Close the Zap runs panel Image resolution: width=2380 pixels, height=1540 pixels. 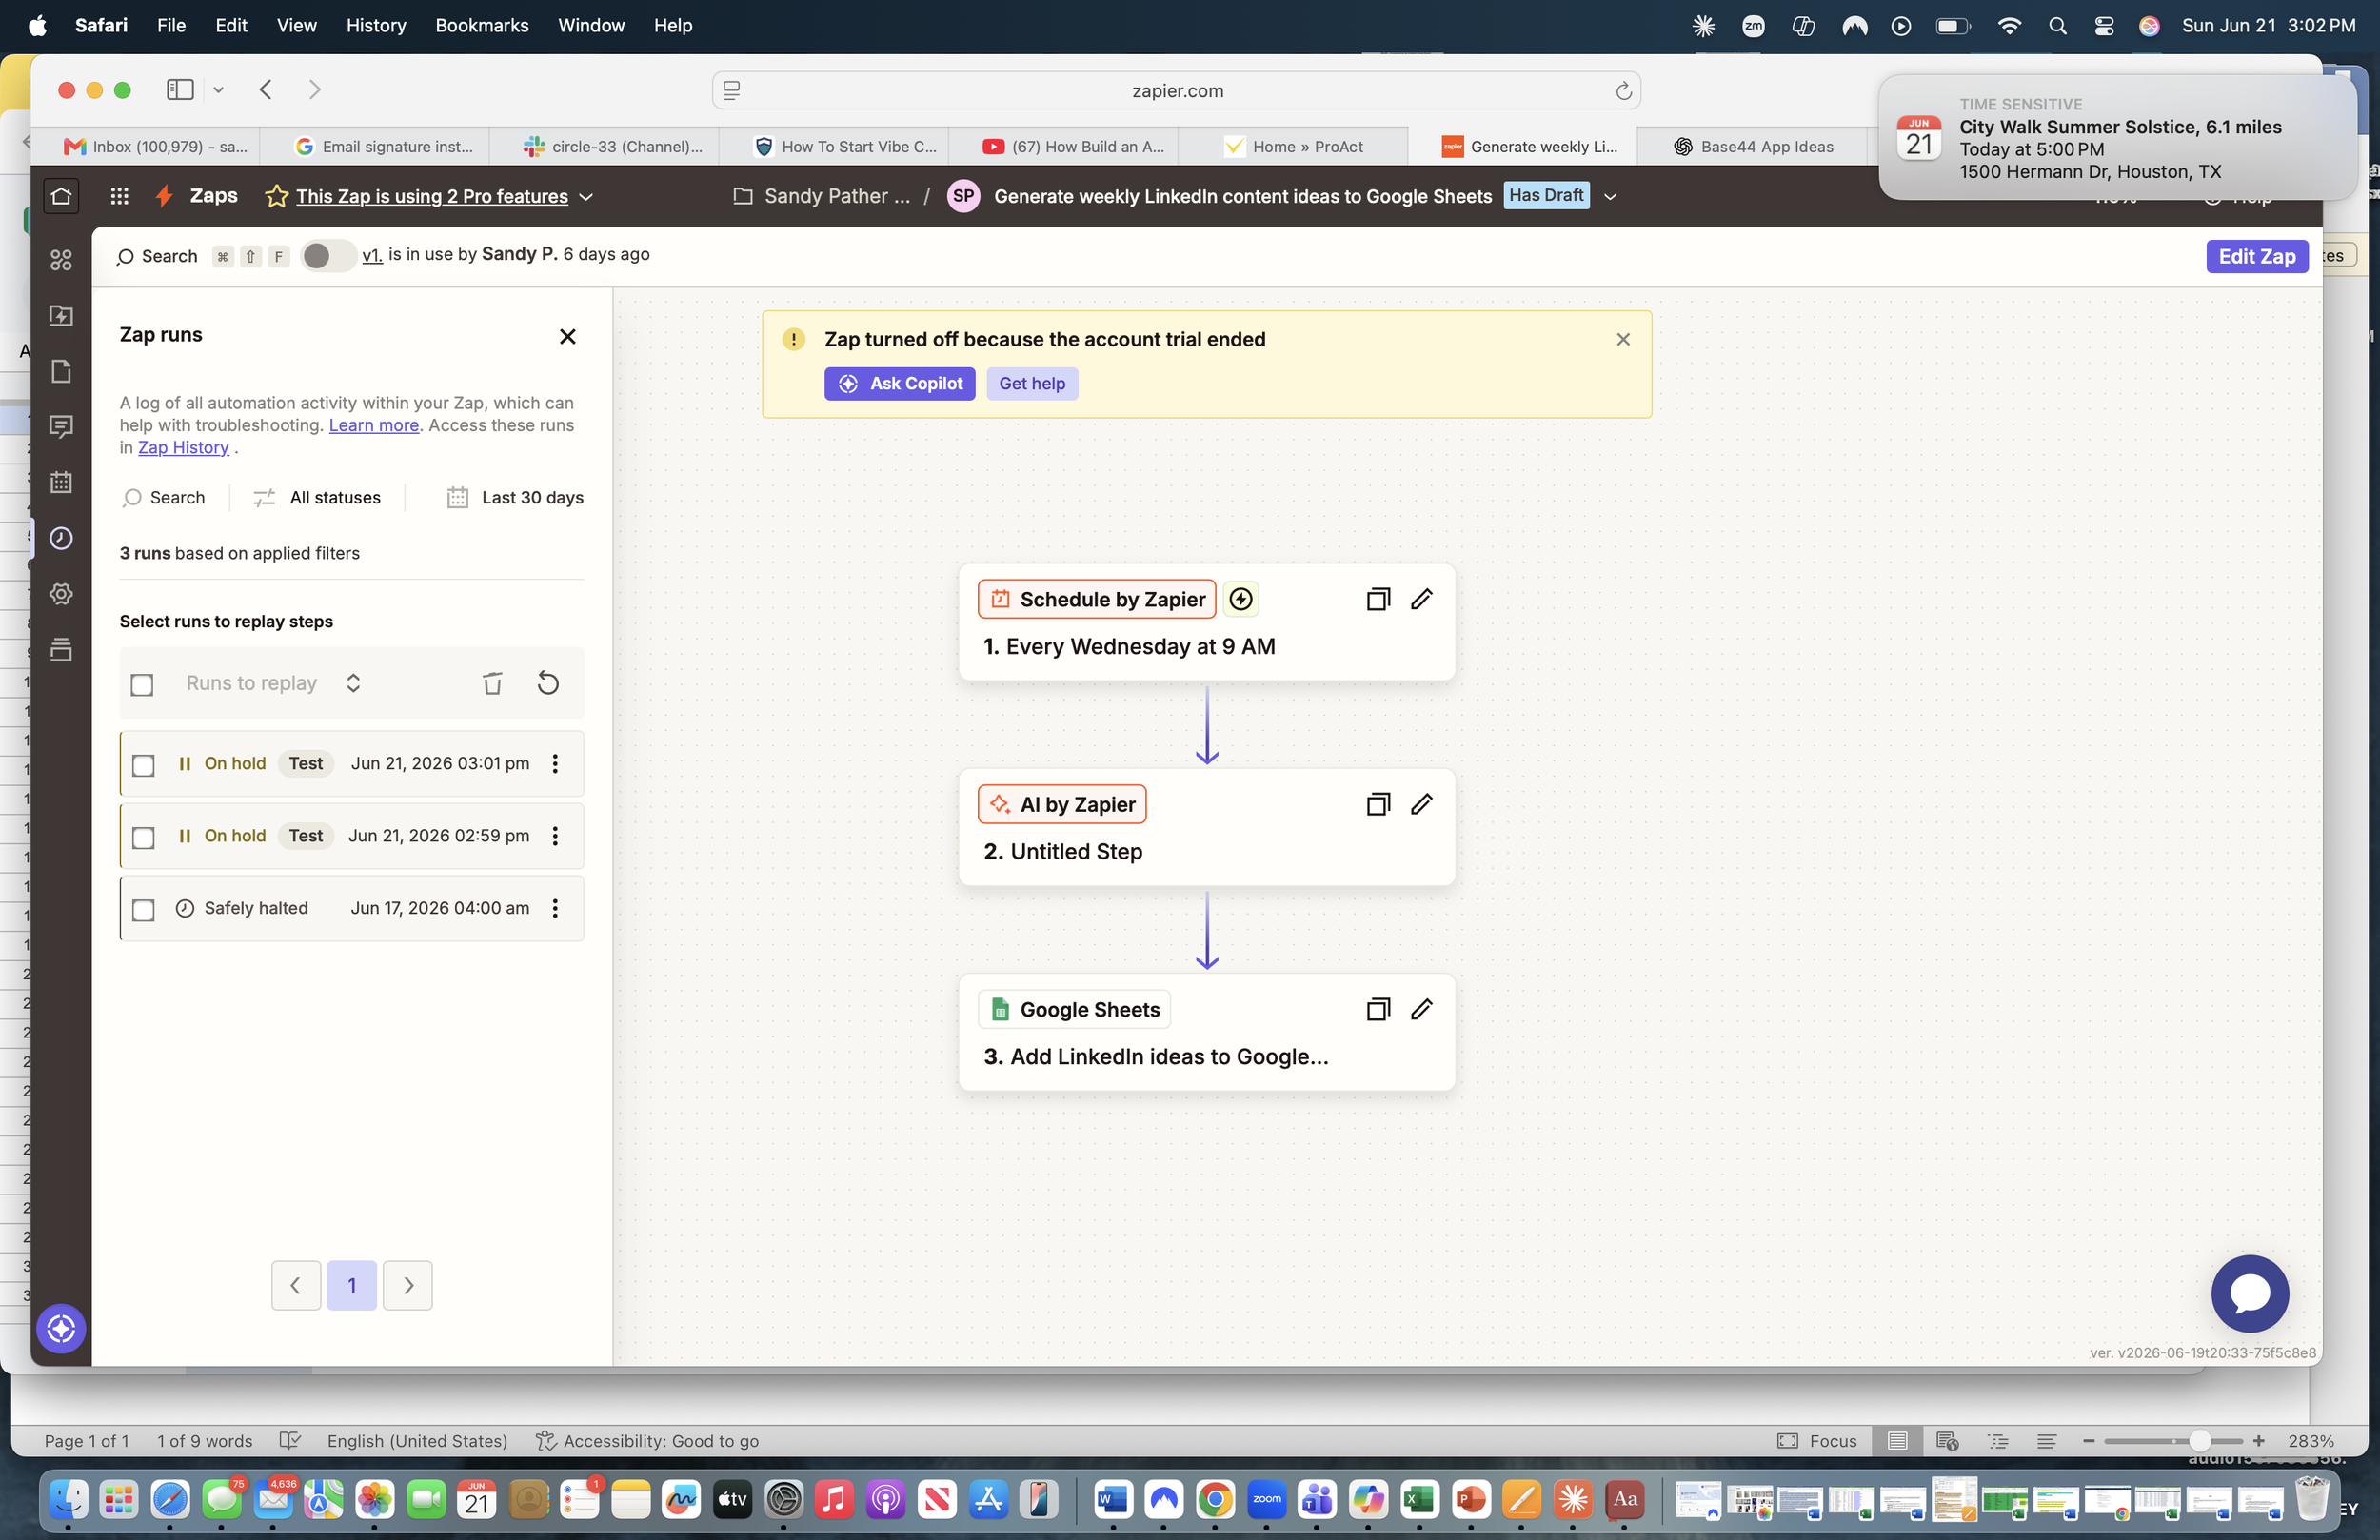(x=568, y=336)
